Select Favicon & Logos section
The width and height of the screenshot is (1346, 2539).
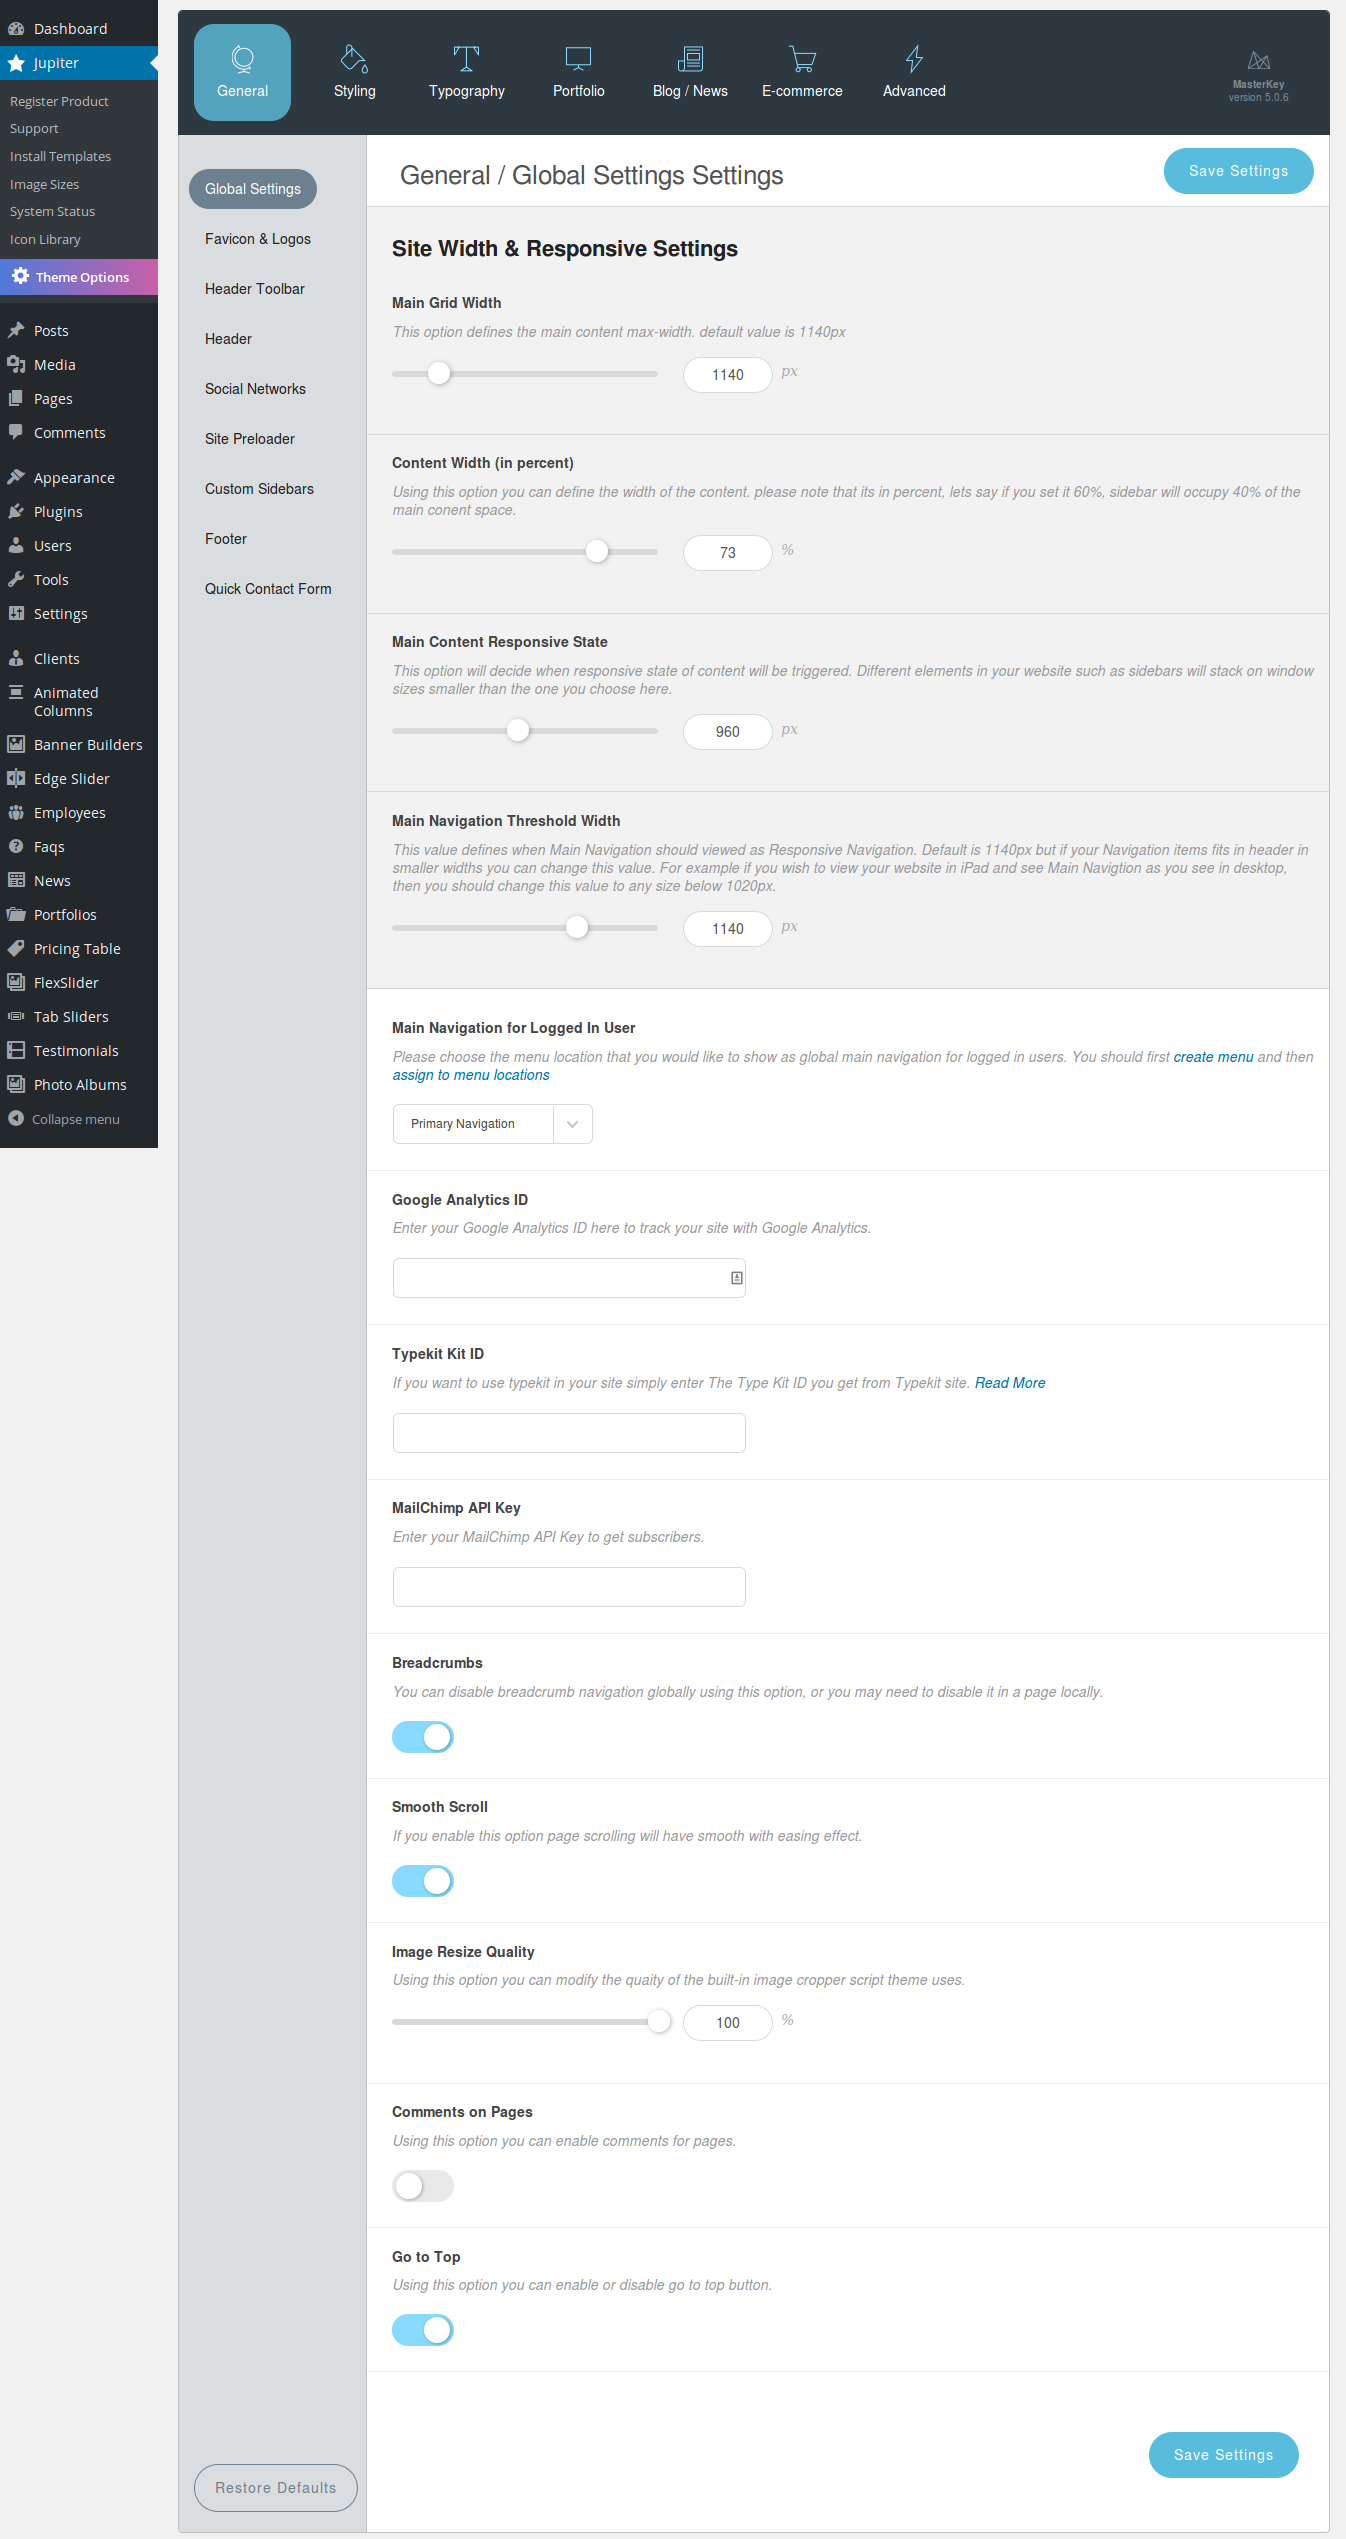tap(258, 239)
